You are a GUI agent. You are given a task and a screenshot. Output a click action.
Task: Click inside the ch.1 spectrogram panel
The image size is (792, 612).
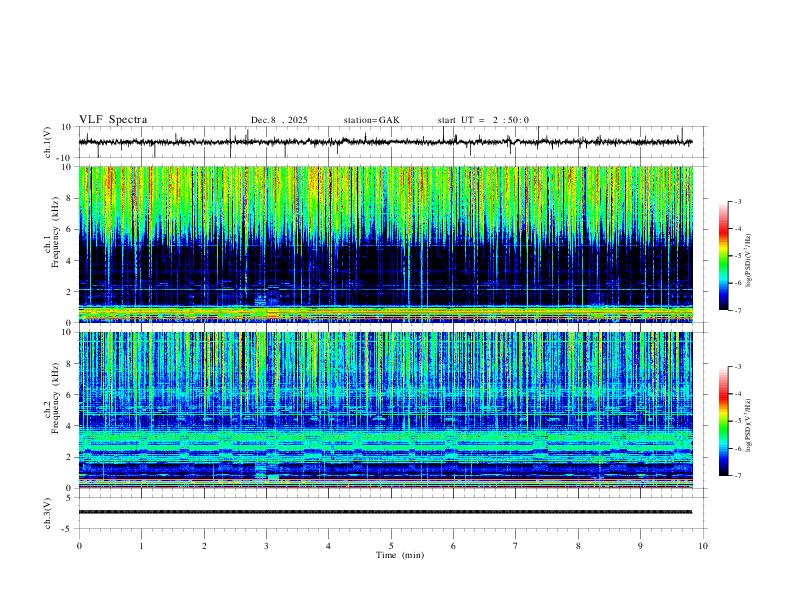pyautogui.click(x=385, y=244)
